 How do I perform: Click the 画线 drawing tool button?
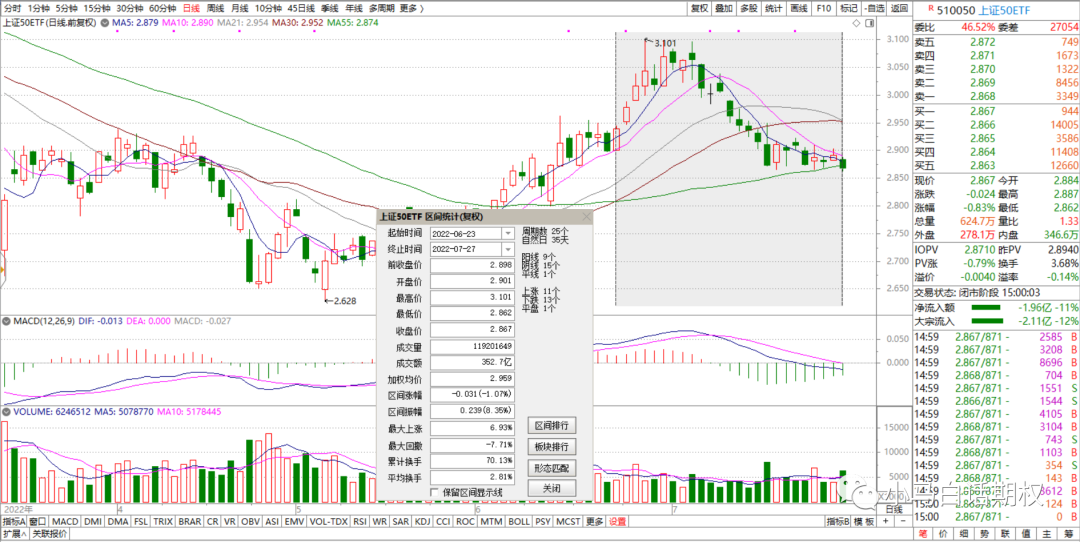[x=798, y=8]
